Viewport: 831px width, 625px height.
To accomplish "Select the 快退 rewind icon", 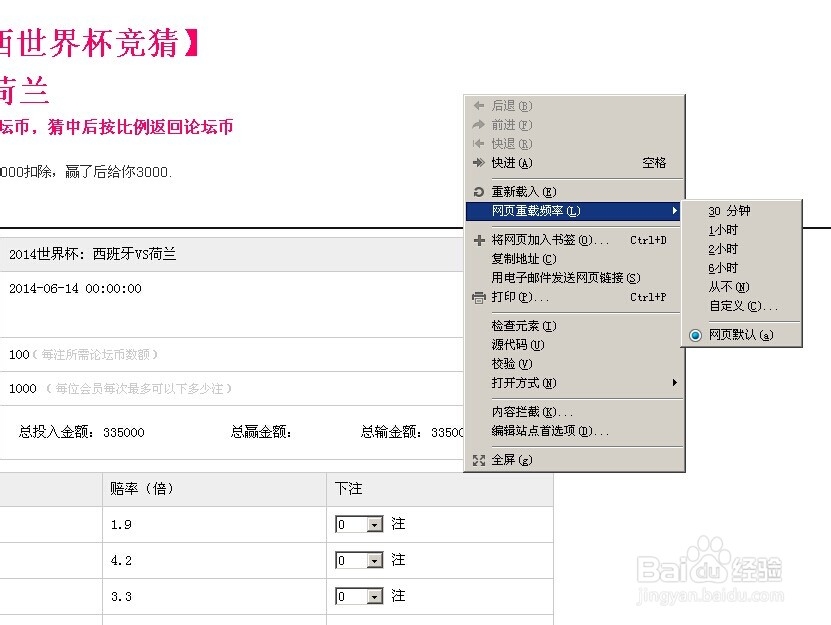I will 477,143.
